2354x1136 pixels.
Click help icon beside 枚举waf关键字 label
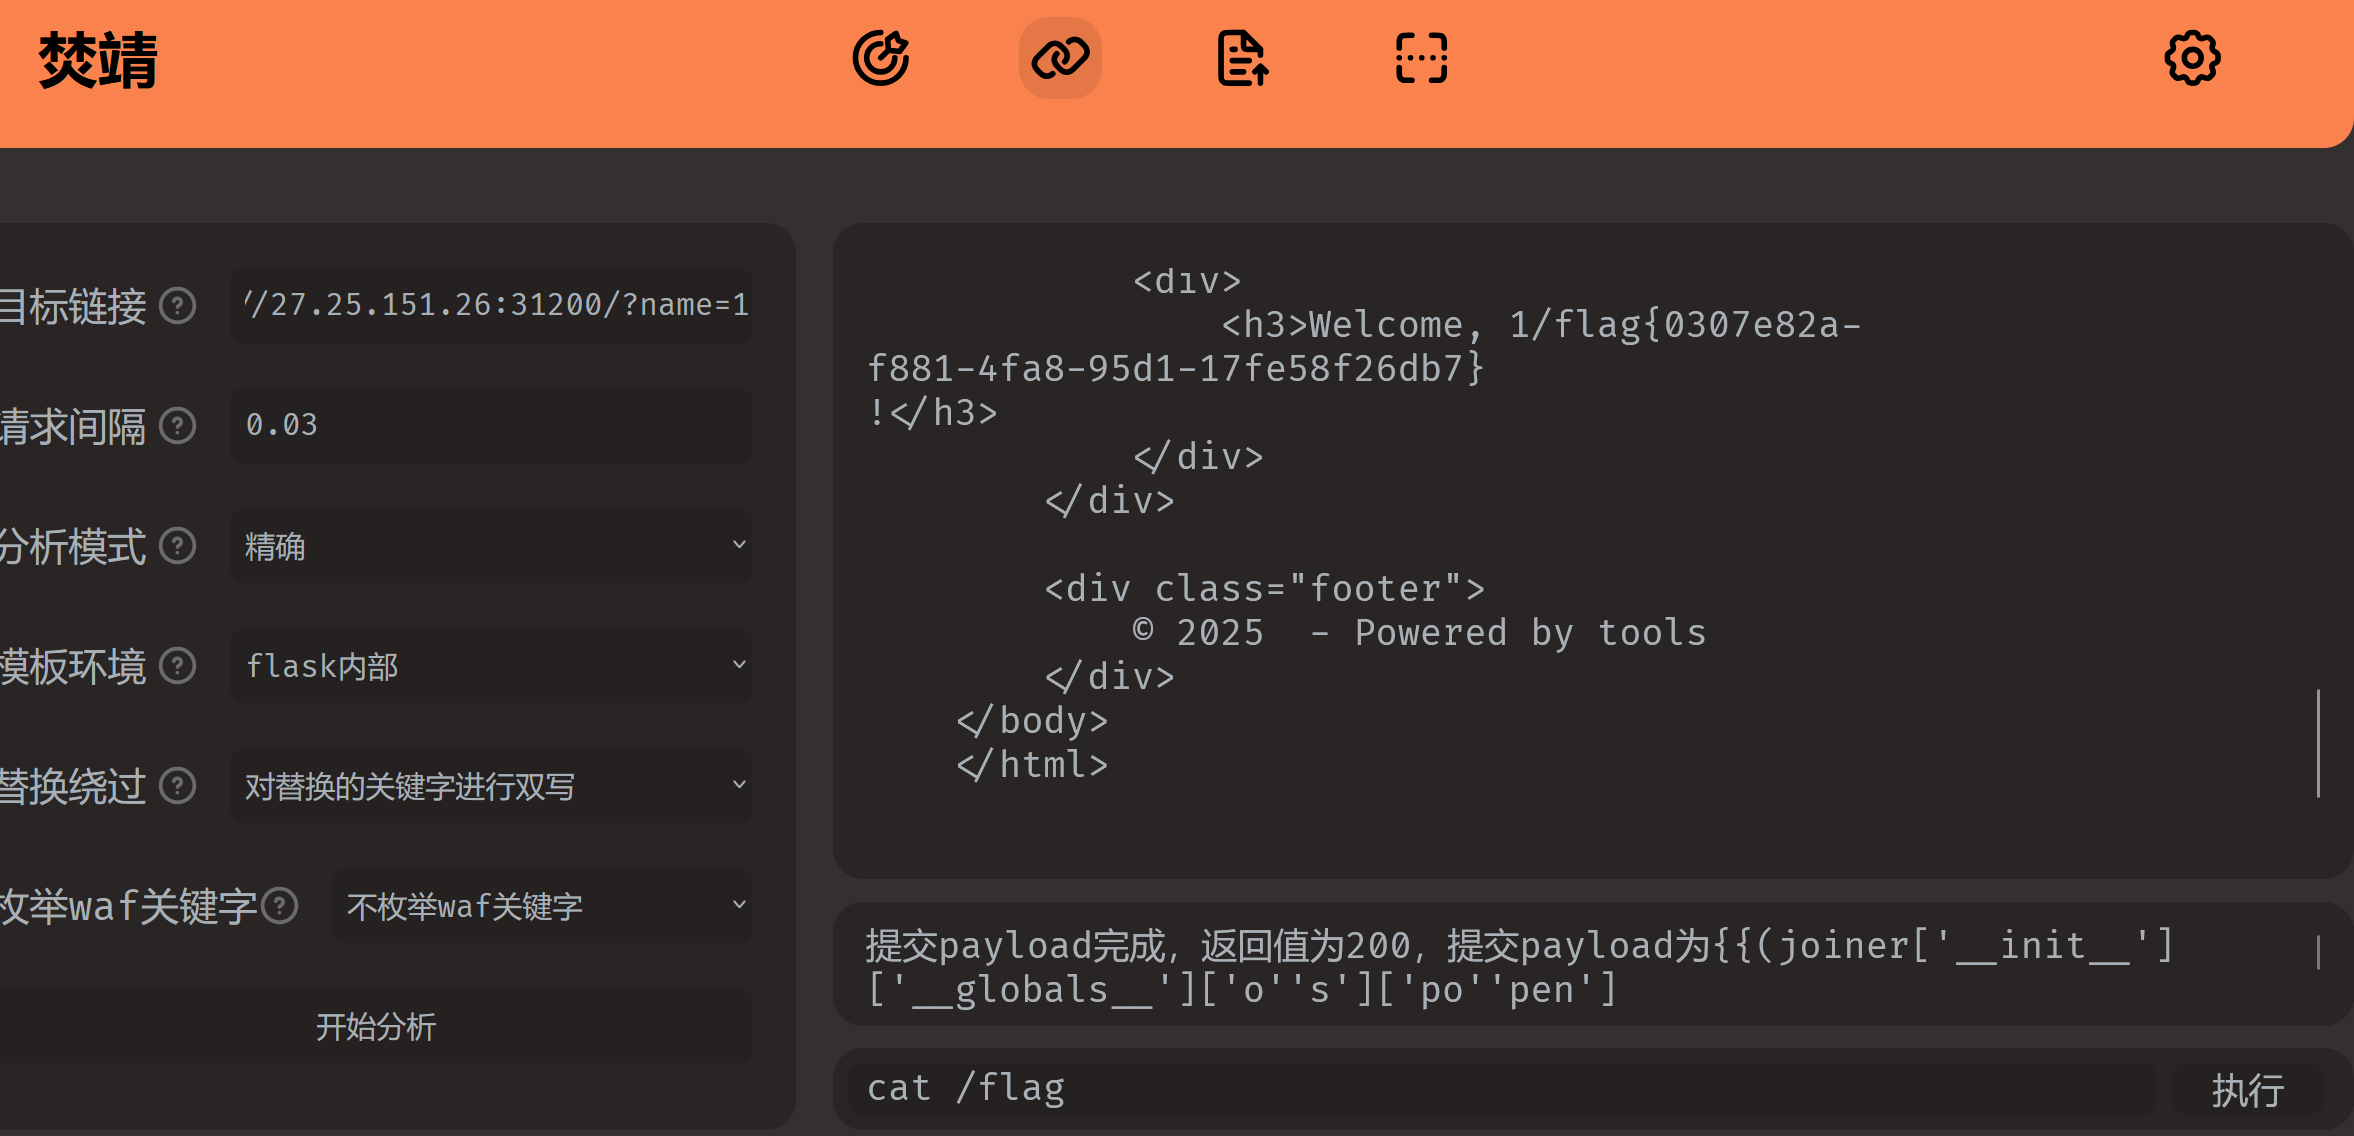[x=280, y=906]
